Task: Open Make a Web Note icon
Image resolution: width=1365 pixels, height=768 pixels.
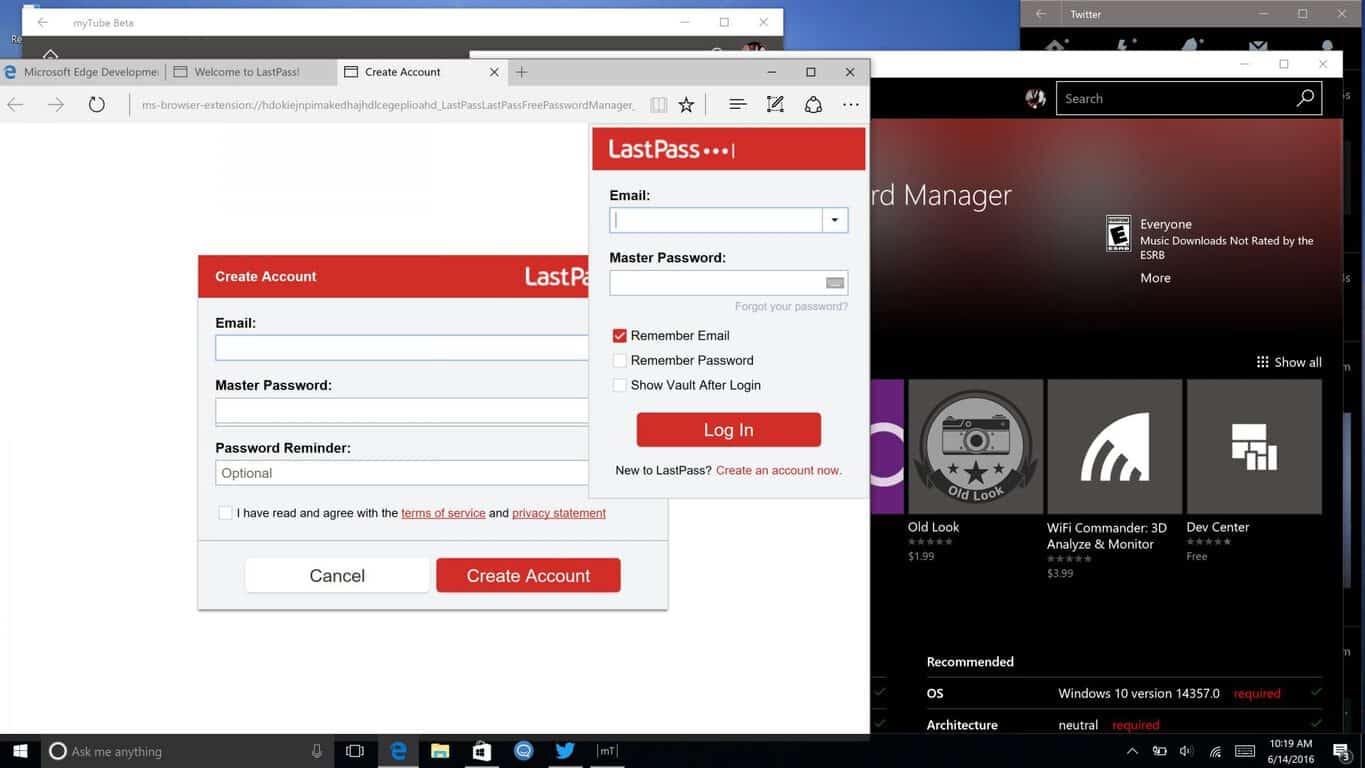Action: click(x=775, y=104)
